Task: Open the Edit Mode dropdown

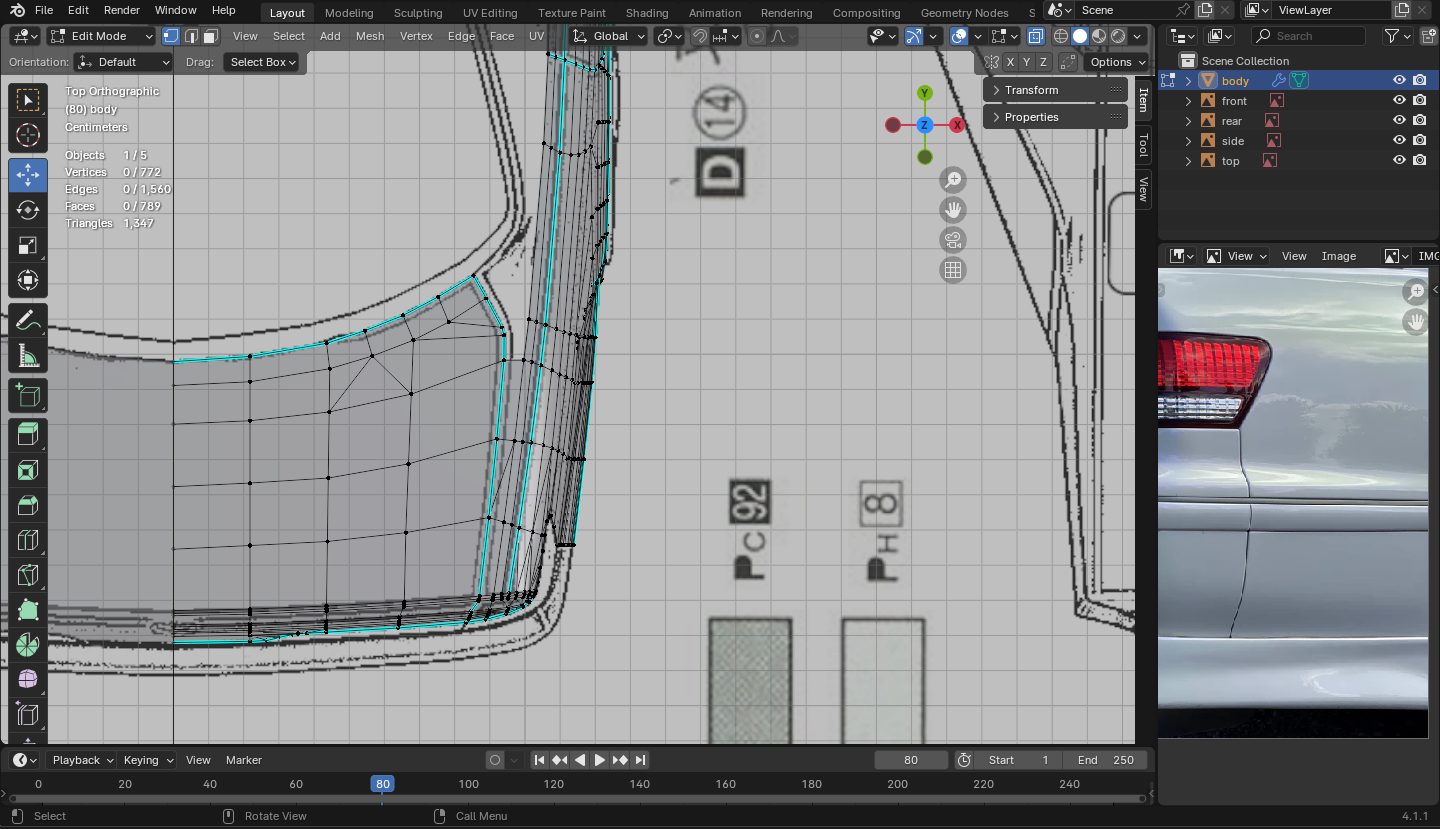Action: point(100,36)
